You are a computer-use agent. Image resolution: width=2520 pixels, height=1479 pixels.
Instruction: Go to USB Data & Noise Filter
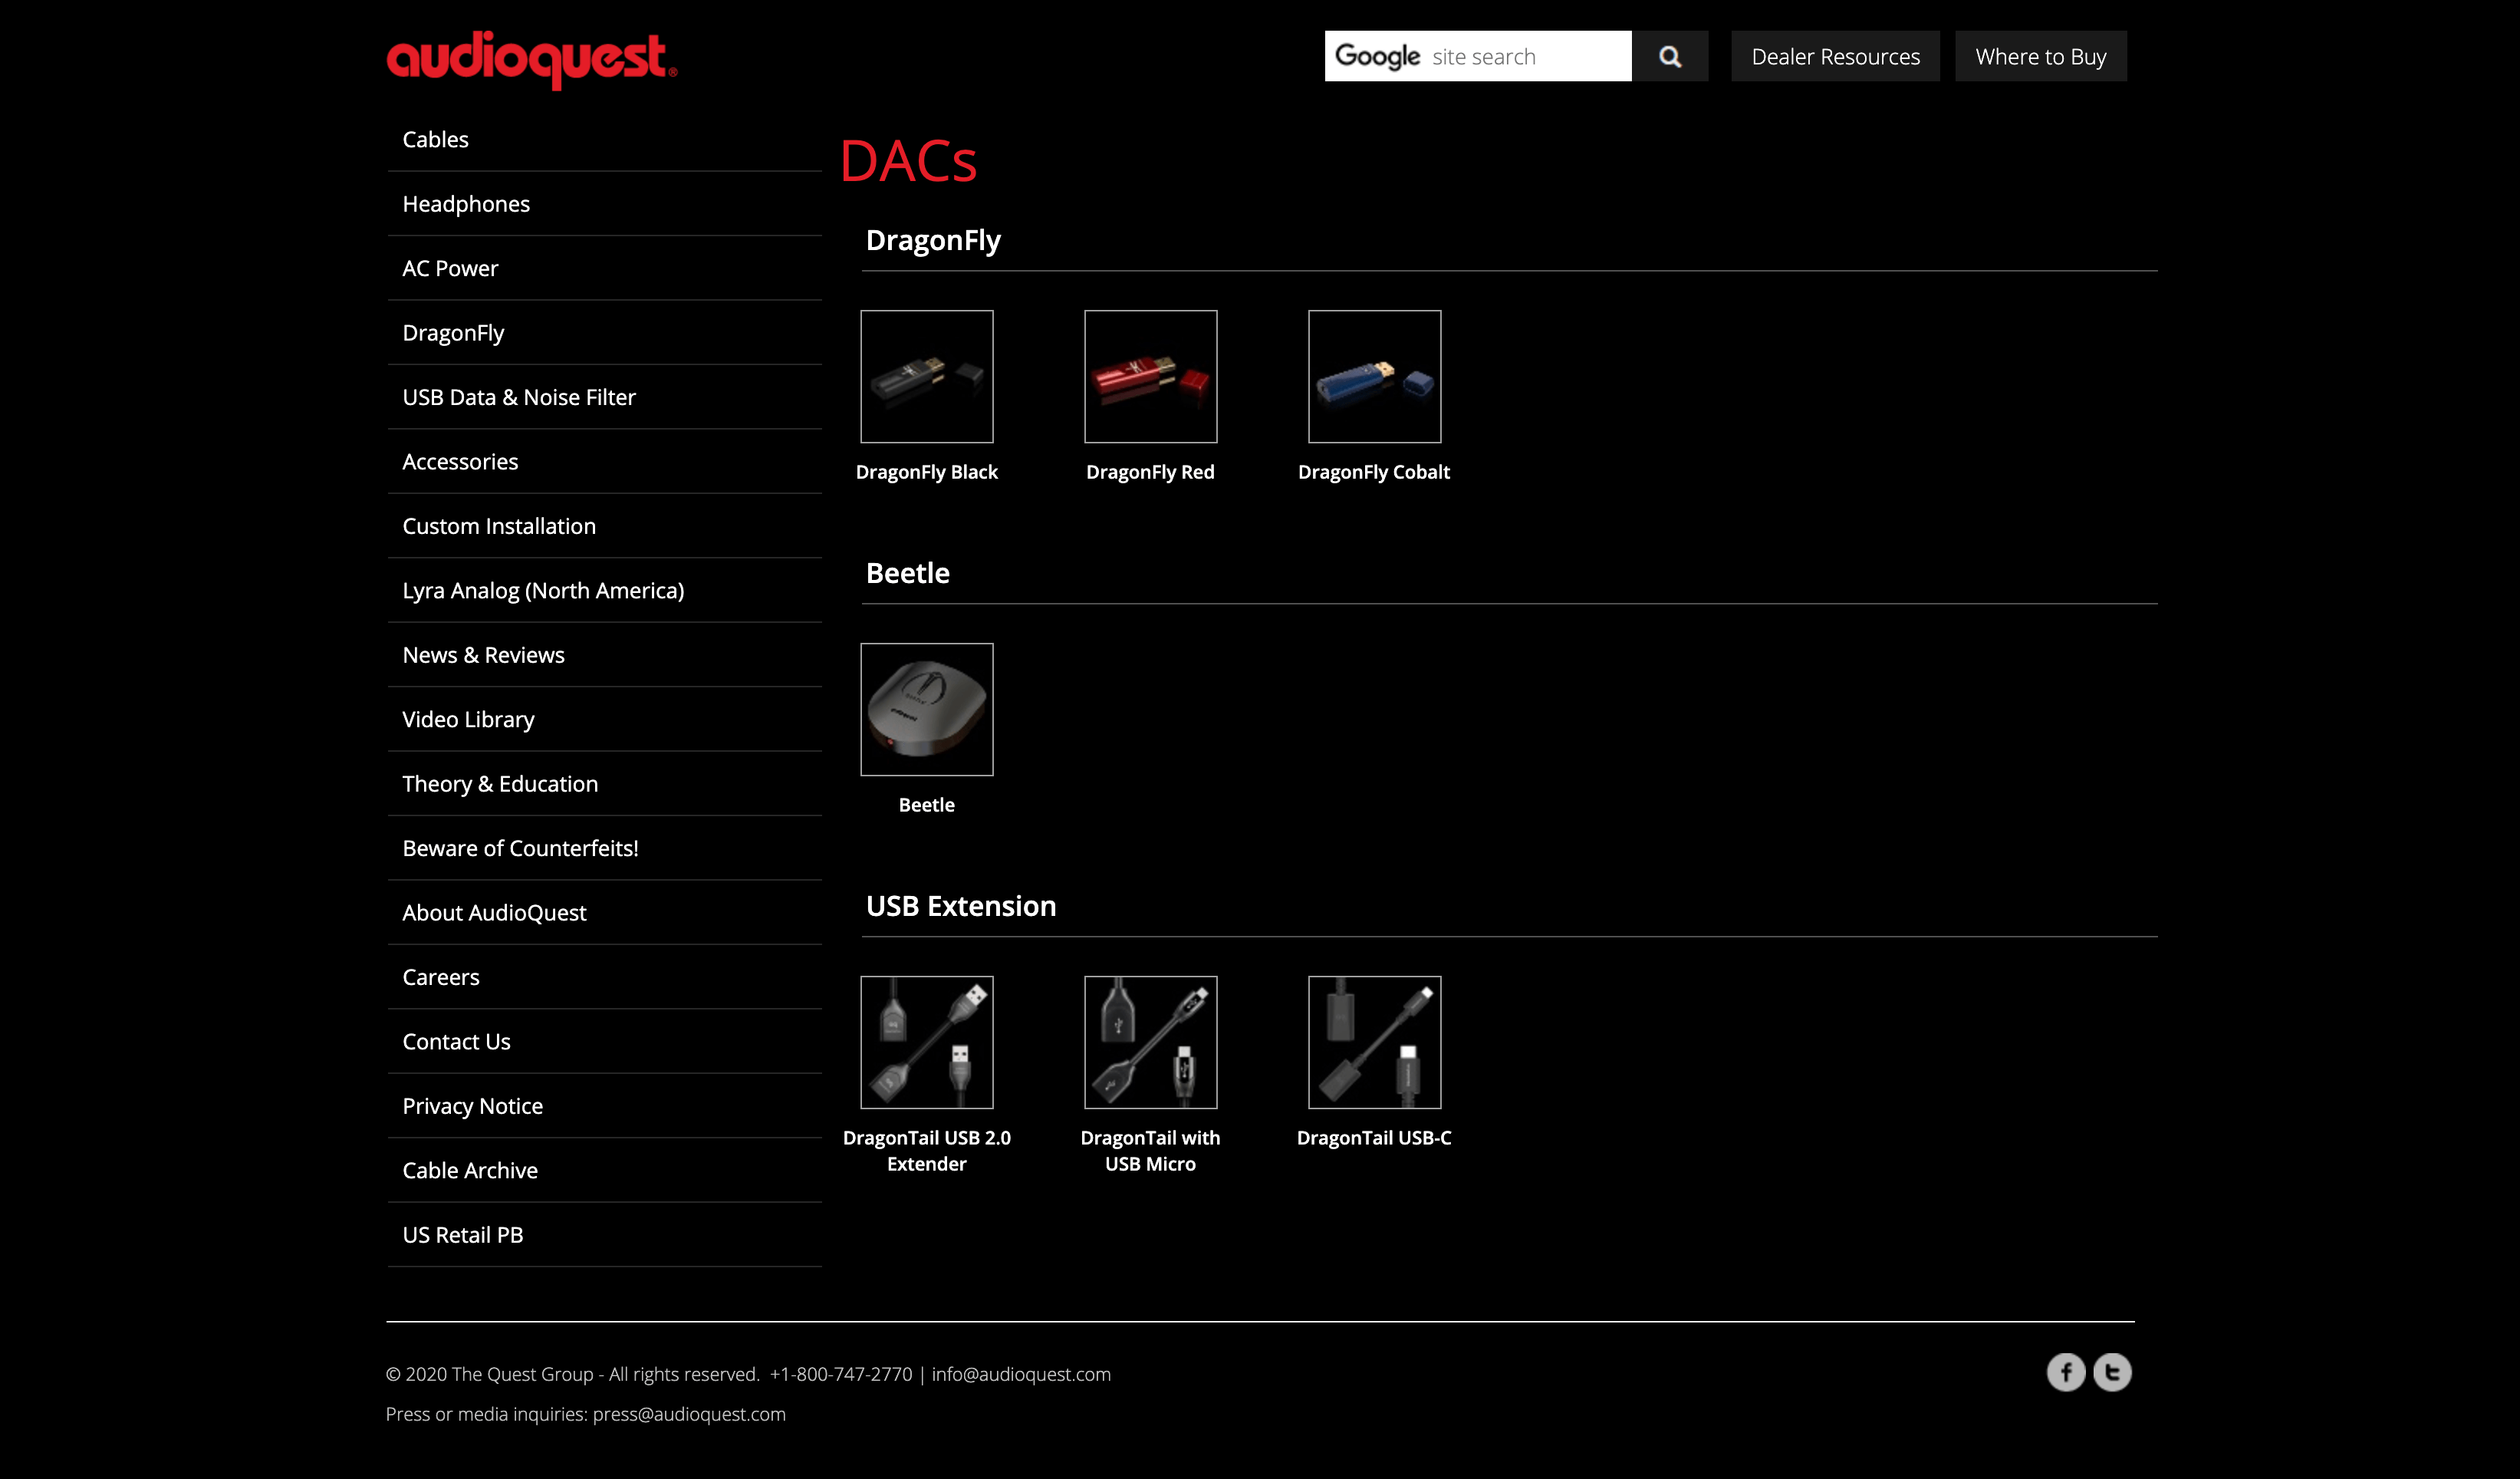pyautogui.click(x=518, y=398)
